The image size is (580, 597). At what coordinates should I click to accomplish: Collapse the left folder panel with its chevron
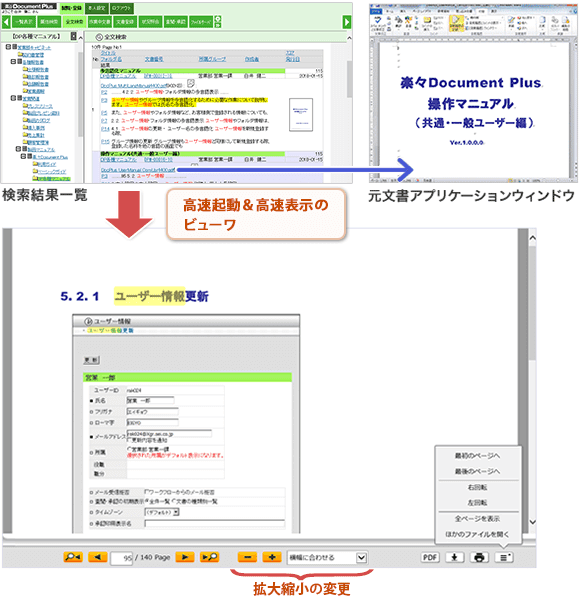coord(81,38)
